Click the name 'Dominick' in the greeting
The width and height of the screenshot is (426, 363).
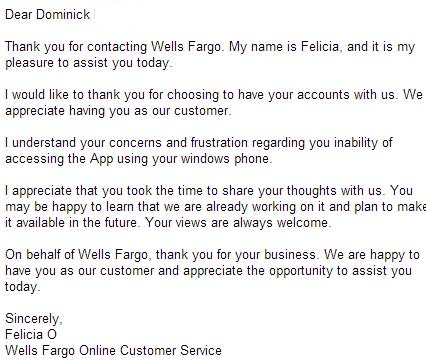click(x=63, y=14)
